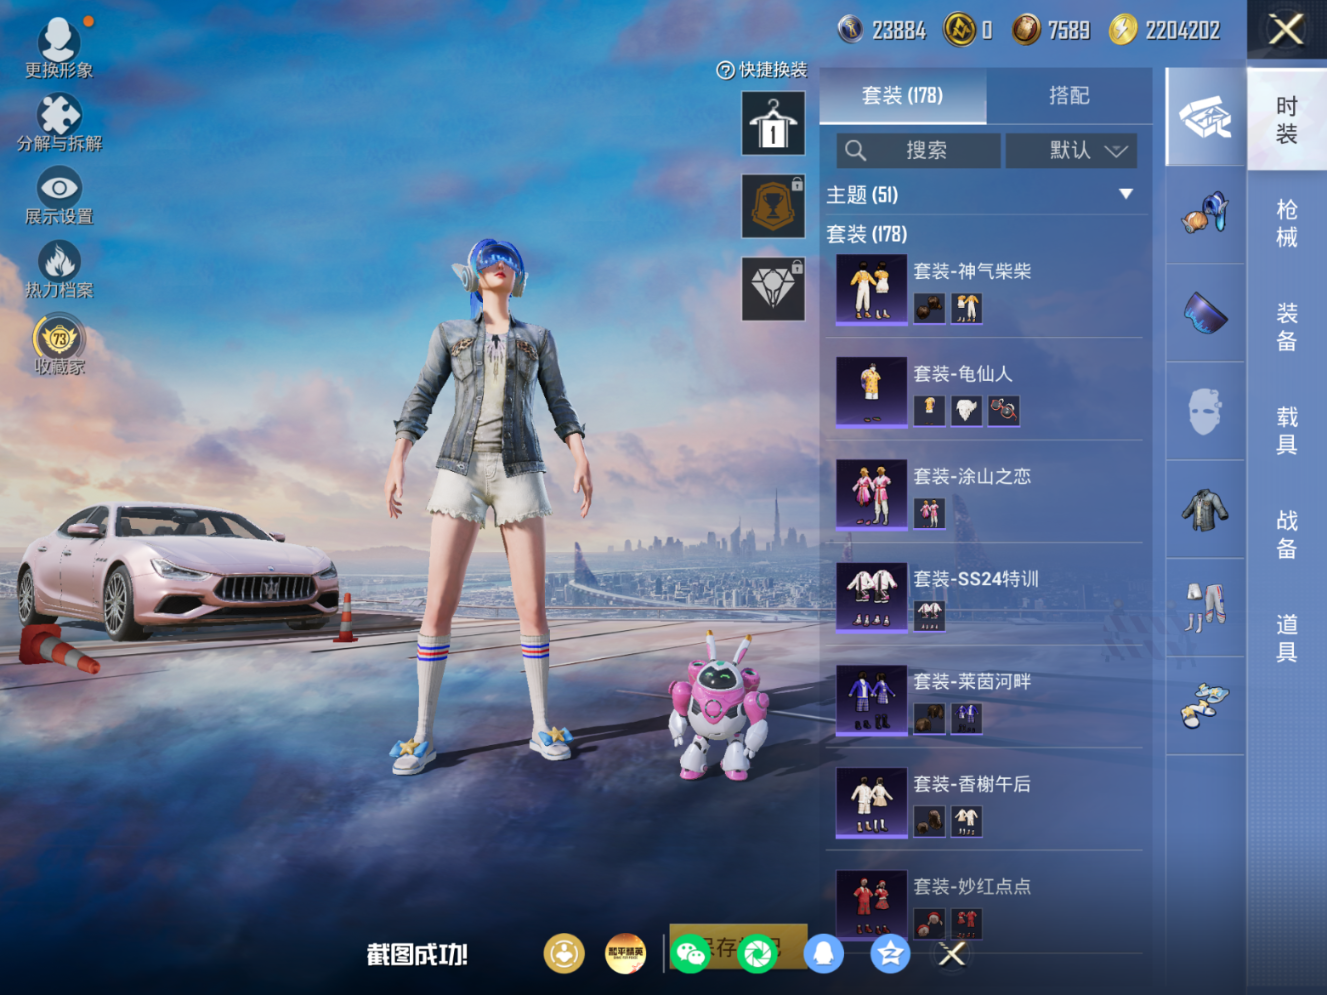
Task: Select the jacket category icon
Action: (1205, 510)
